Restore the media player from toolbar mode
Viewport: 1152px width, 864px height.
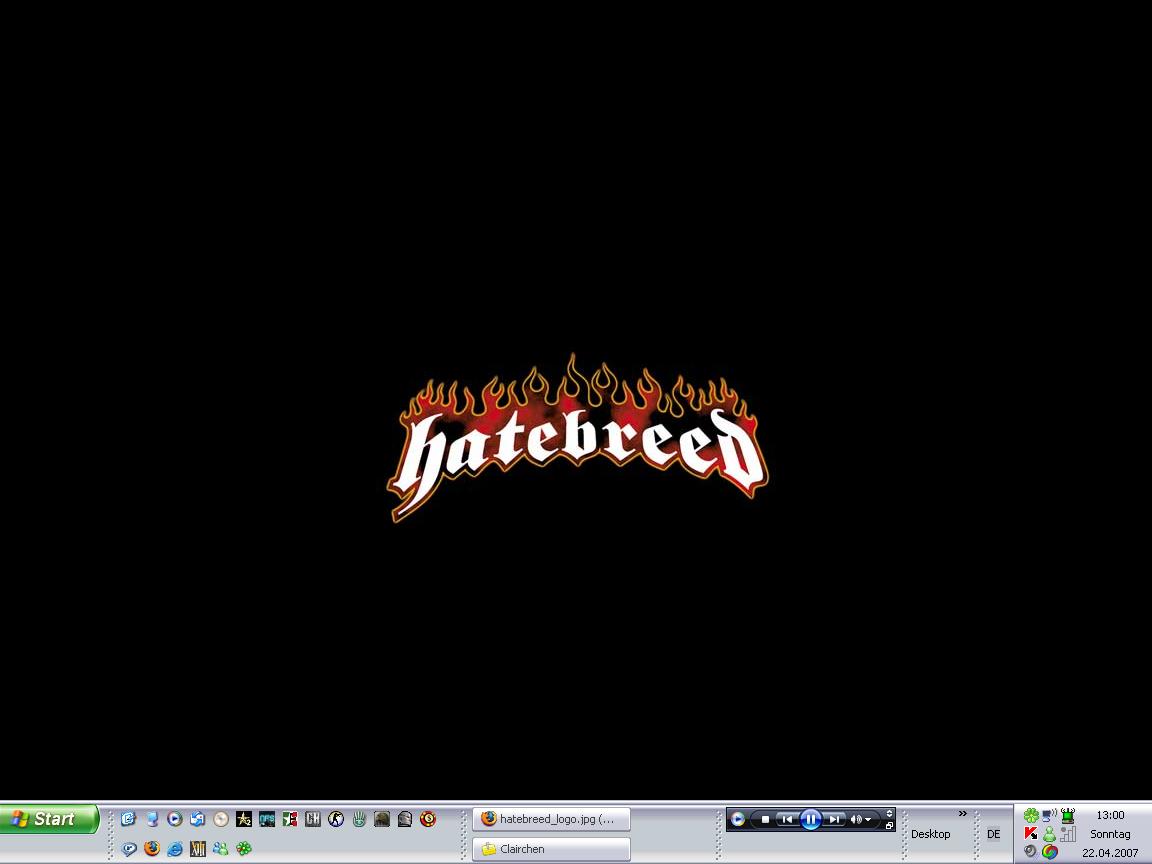click(889, 826)
